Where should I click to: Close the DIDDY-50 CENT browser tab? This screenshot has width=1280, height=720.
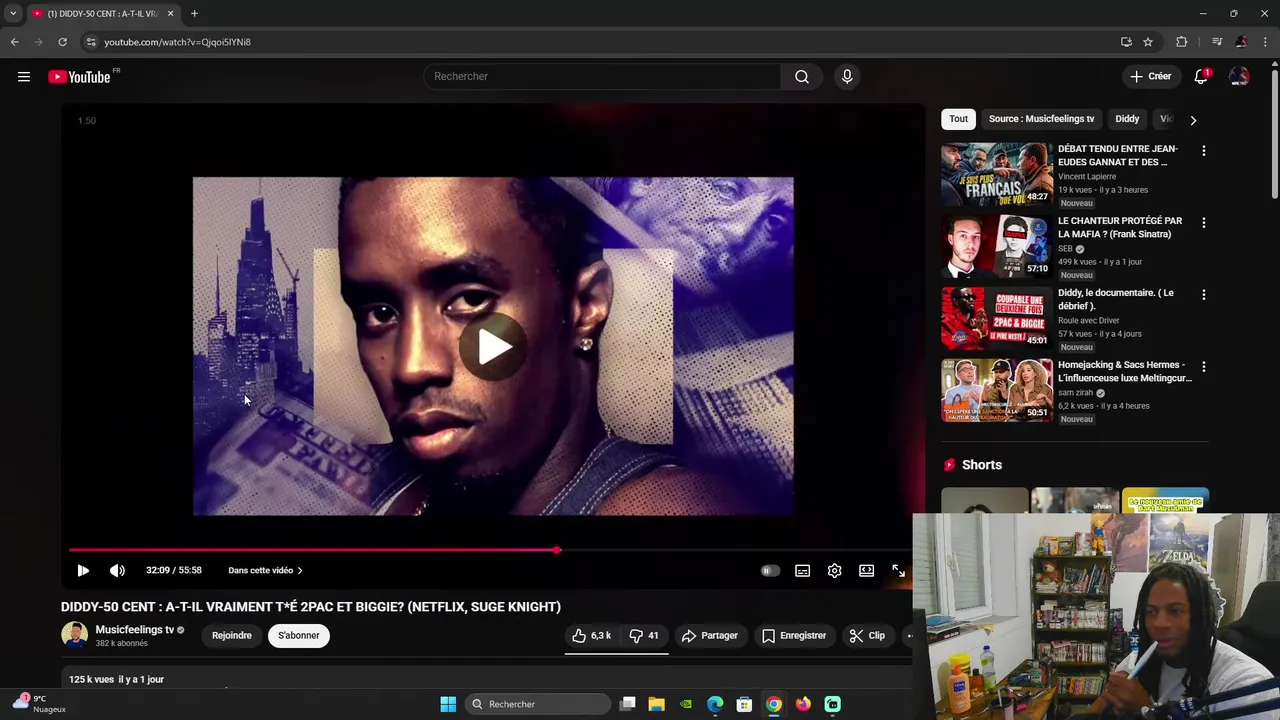[x=170, y=14]
